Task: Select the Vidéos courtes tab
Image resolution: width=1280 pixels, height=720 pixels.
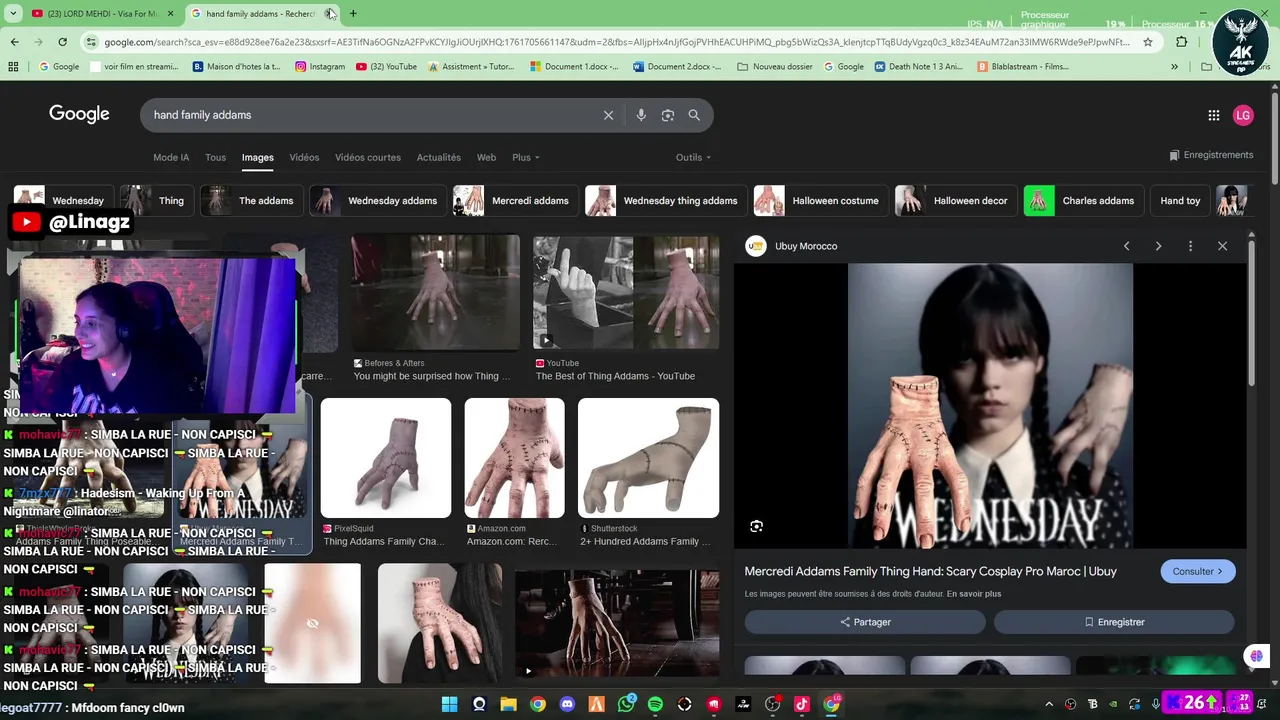Action: point(368,157)
